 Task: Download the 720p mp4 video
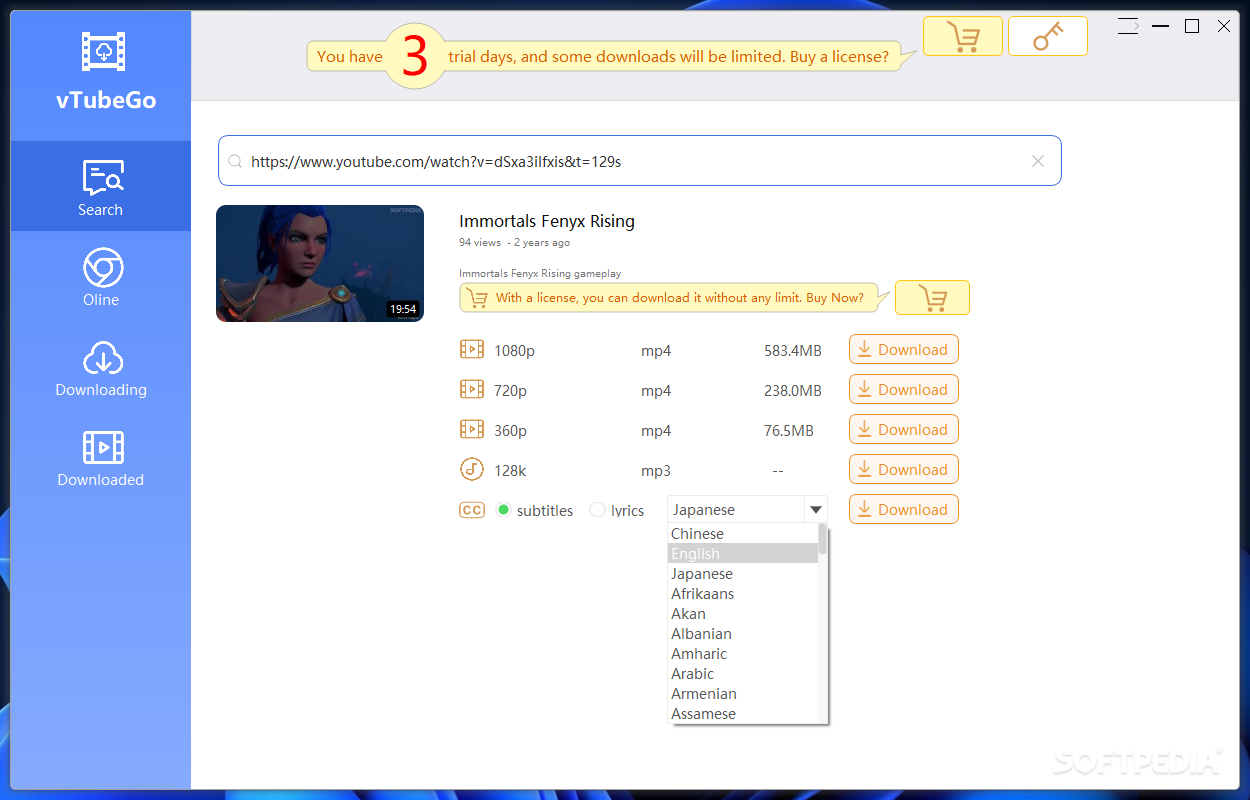904,389
